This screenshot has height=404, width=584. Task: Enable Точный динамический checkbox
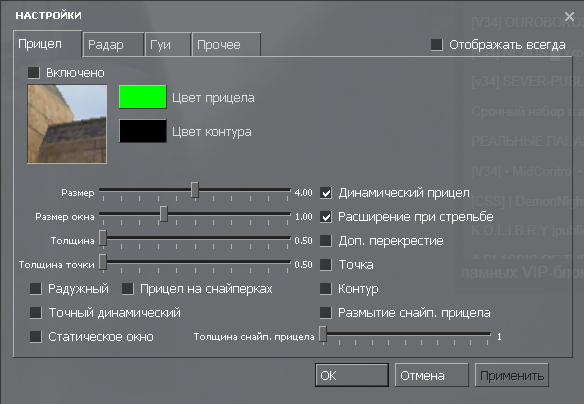[x=36, y=313]
